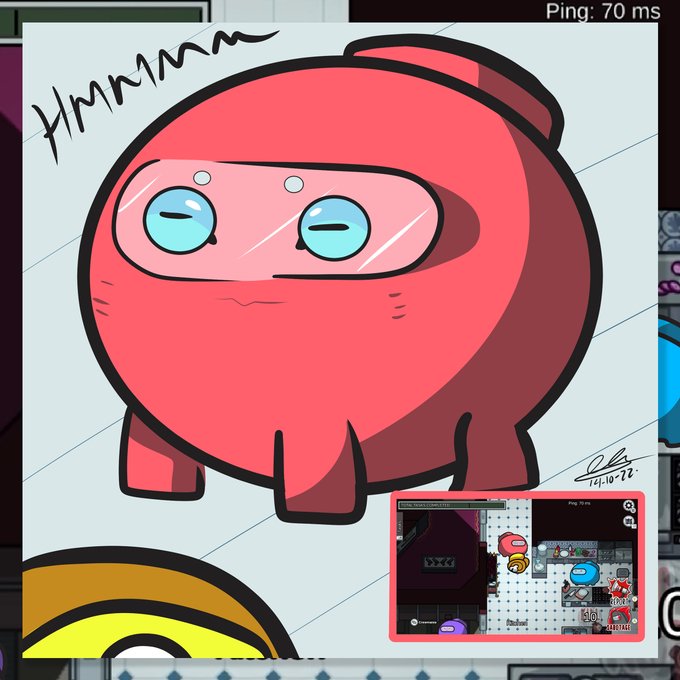Click the Sabotage button in the inset game
The image size is (680, 680).
click(619, 619)
